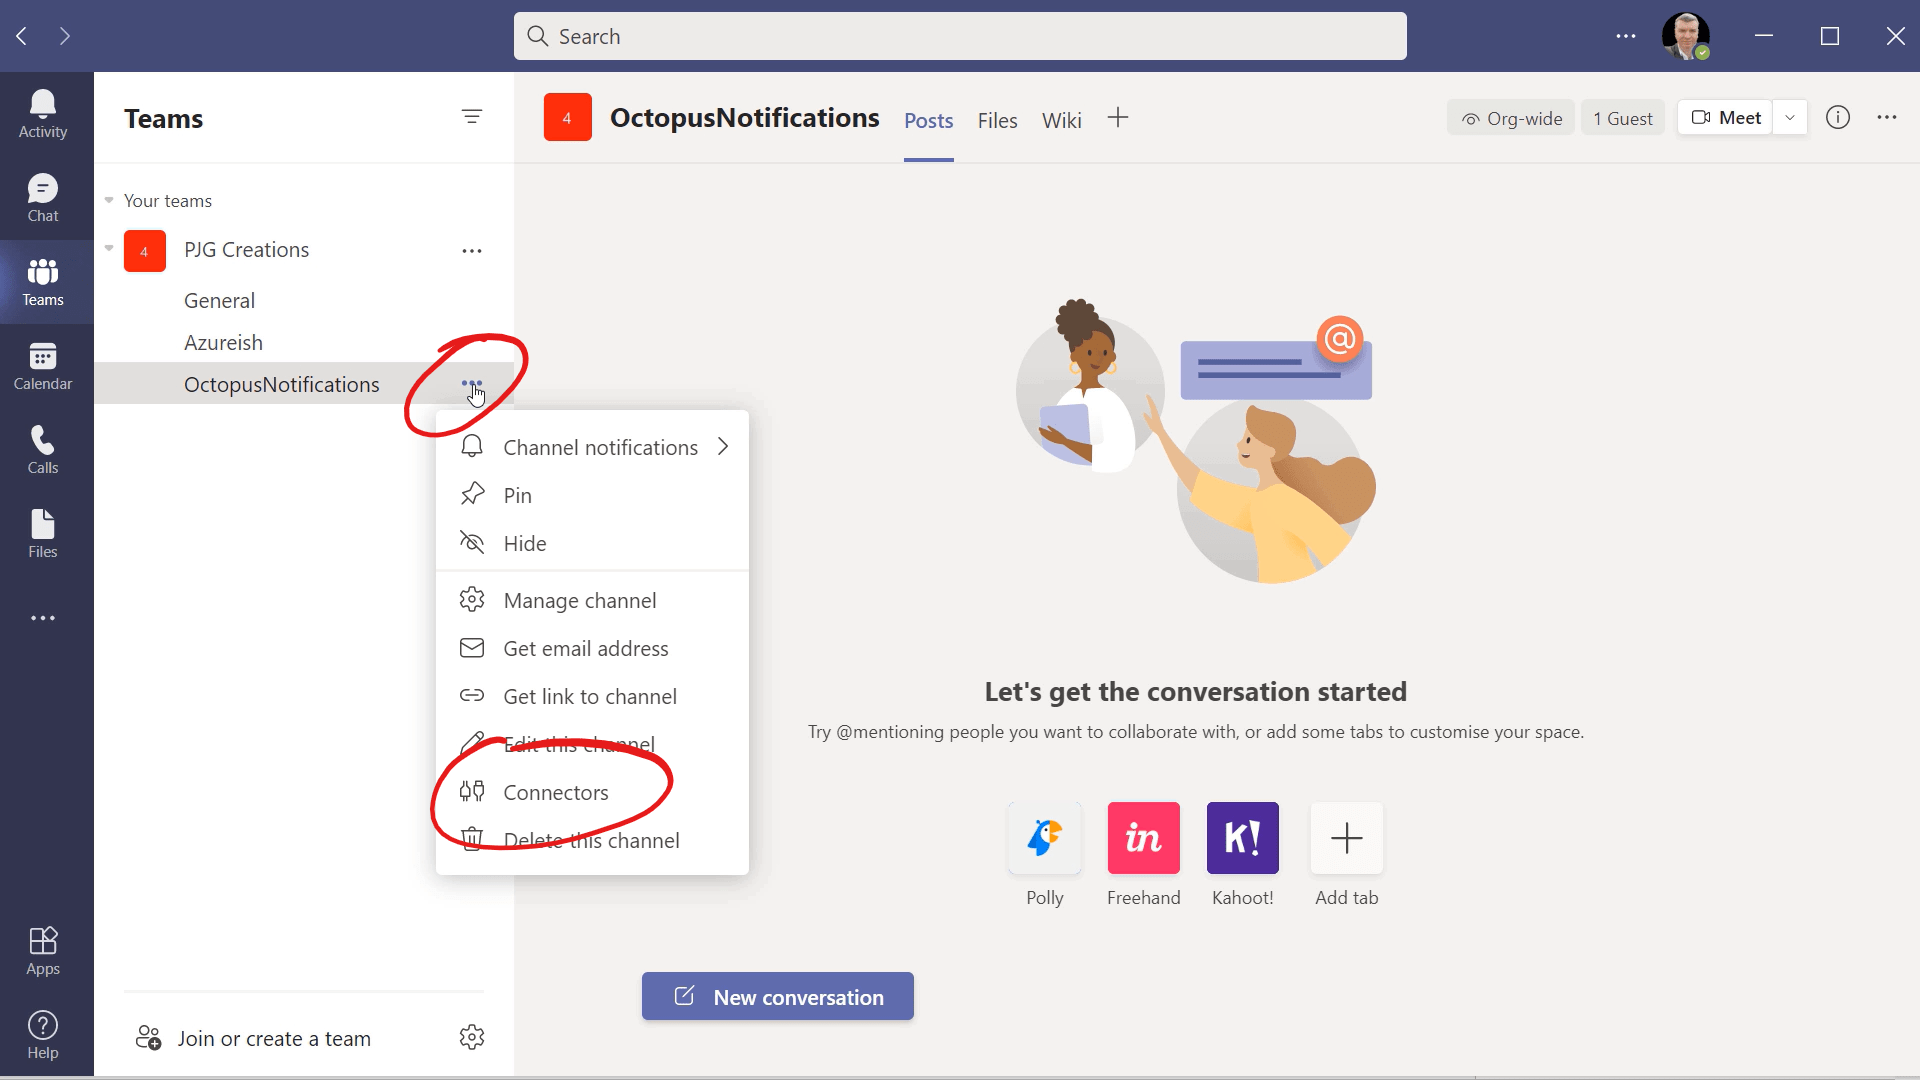Open settings and more ellipsis in title bar
Viewport: 1920px width, 1080px height.
(1626, 36)
